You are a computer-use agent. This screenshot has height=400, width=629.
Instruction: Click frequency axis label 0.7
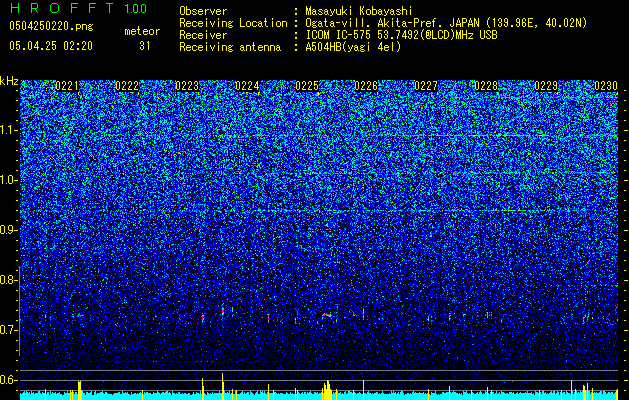[9, 330]
